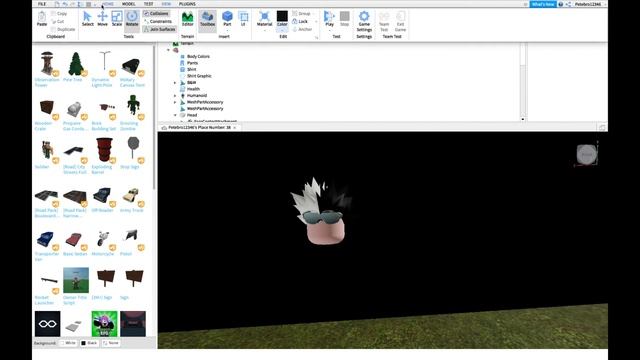Viewport: 640px width, 360px height.
Task: Collapse the Head tree item
Action: 175,115
